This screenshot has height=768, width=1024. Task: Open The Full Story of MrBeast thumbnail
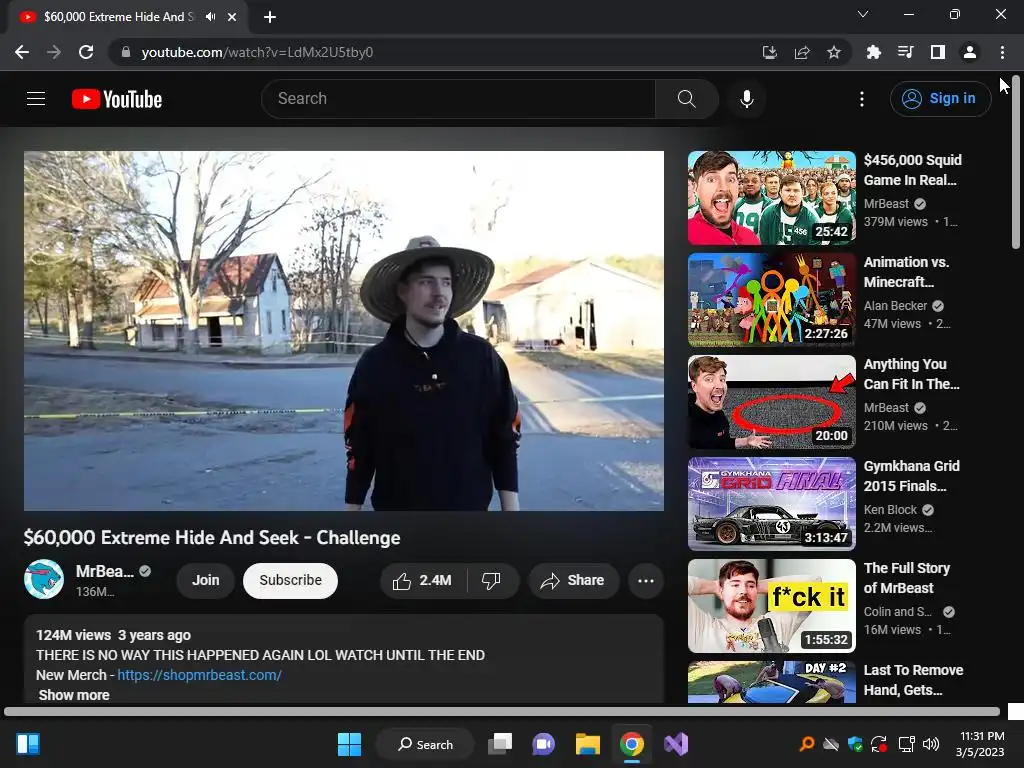pyautogui.click(x=771, y=605)
